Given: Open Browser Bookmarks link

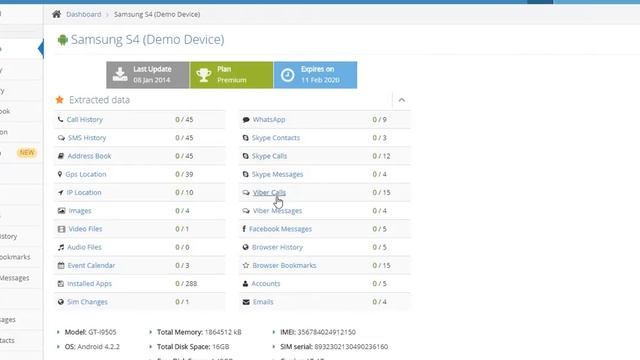Looking at the screenshot, I should [284, 265].
